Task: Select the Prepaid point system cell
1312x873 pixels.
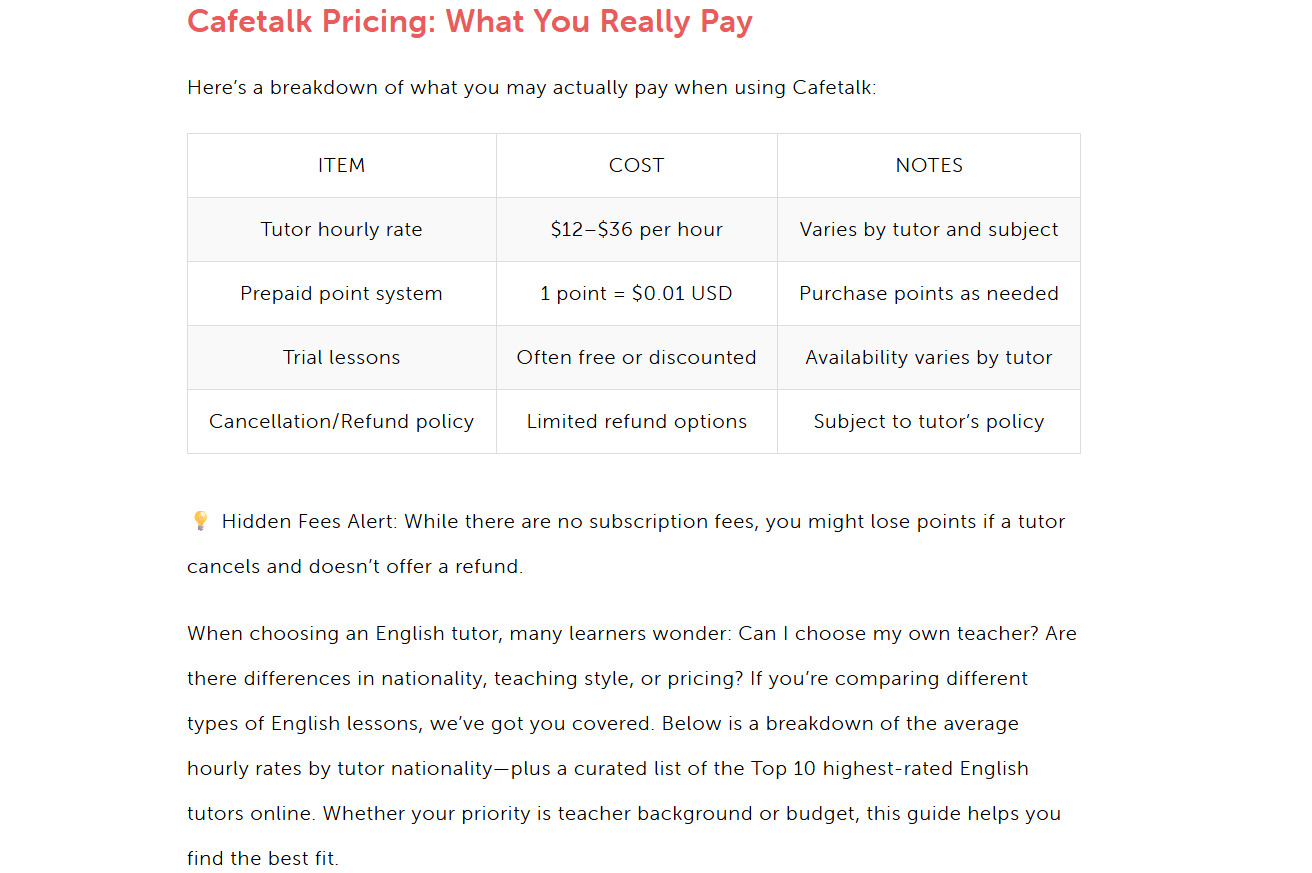Action: tap(341, 294)
